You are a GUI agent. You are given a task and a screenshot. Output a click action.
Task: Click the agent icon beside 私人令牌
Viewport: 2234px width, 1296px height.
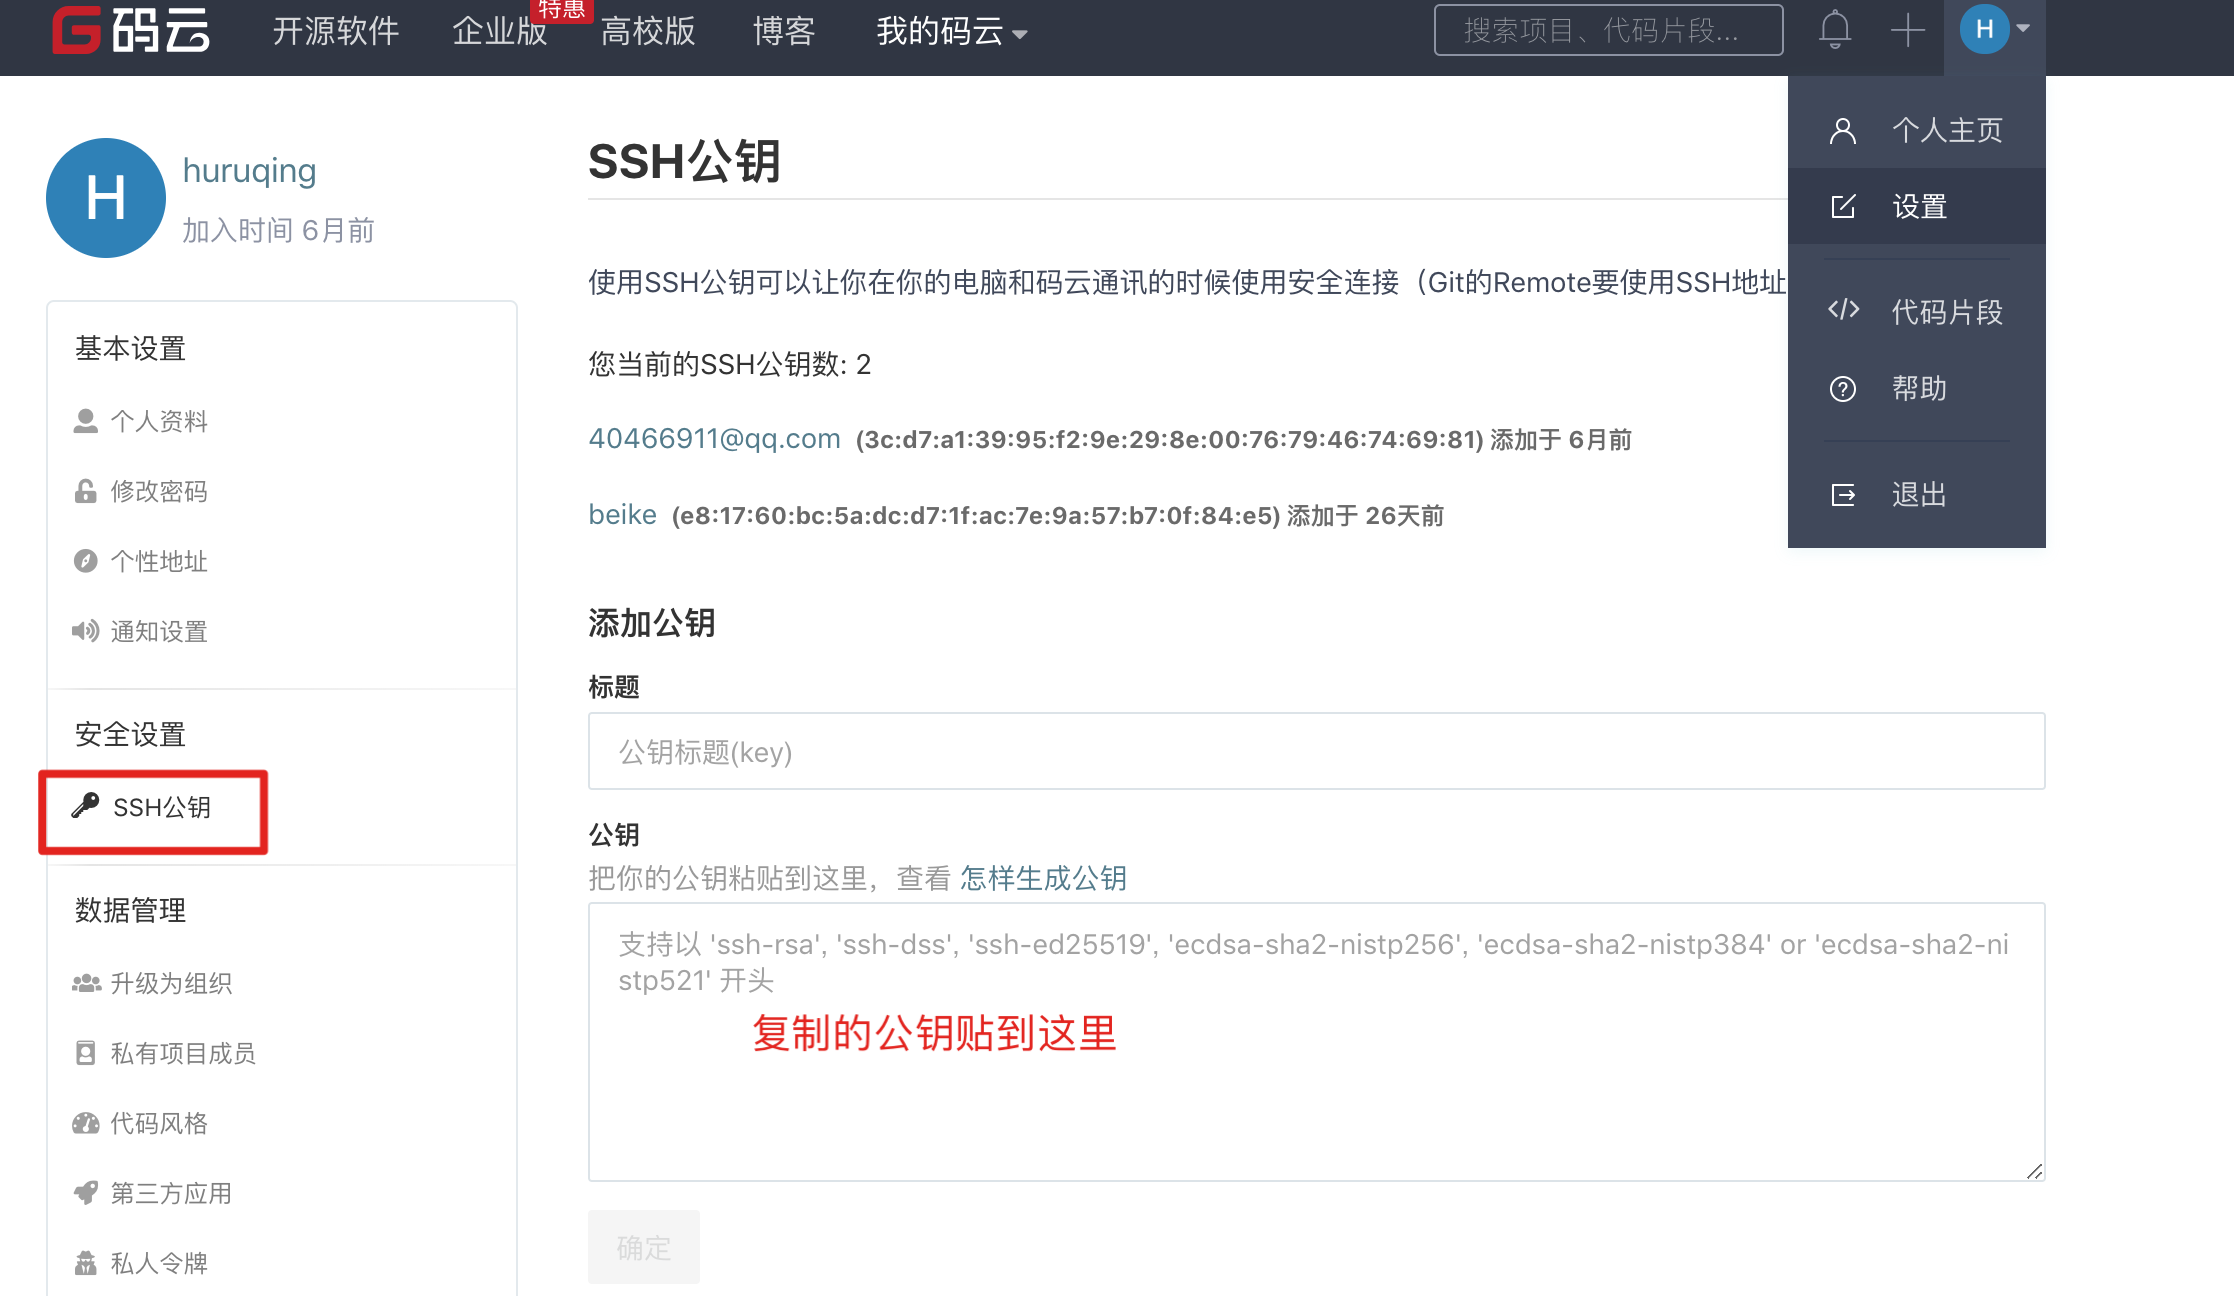[x=86, y=1263]
